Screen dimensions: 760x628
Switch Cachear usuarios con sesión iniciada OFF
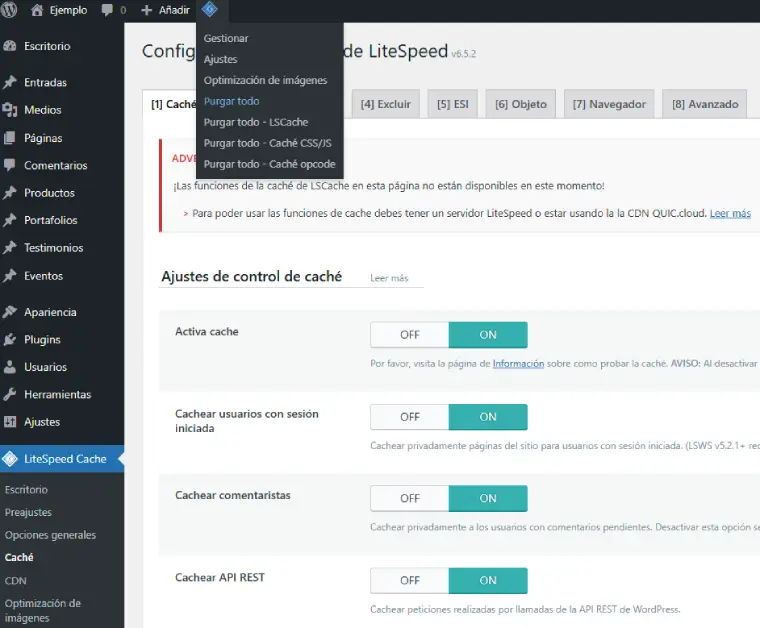[x=410, y=417]
